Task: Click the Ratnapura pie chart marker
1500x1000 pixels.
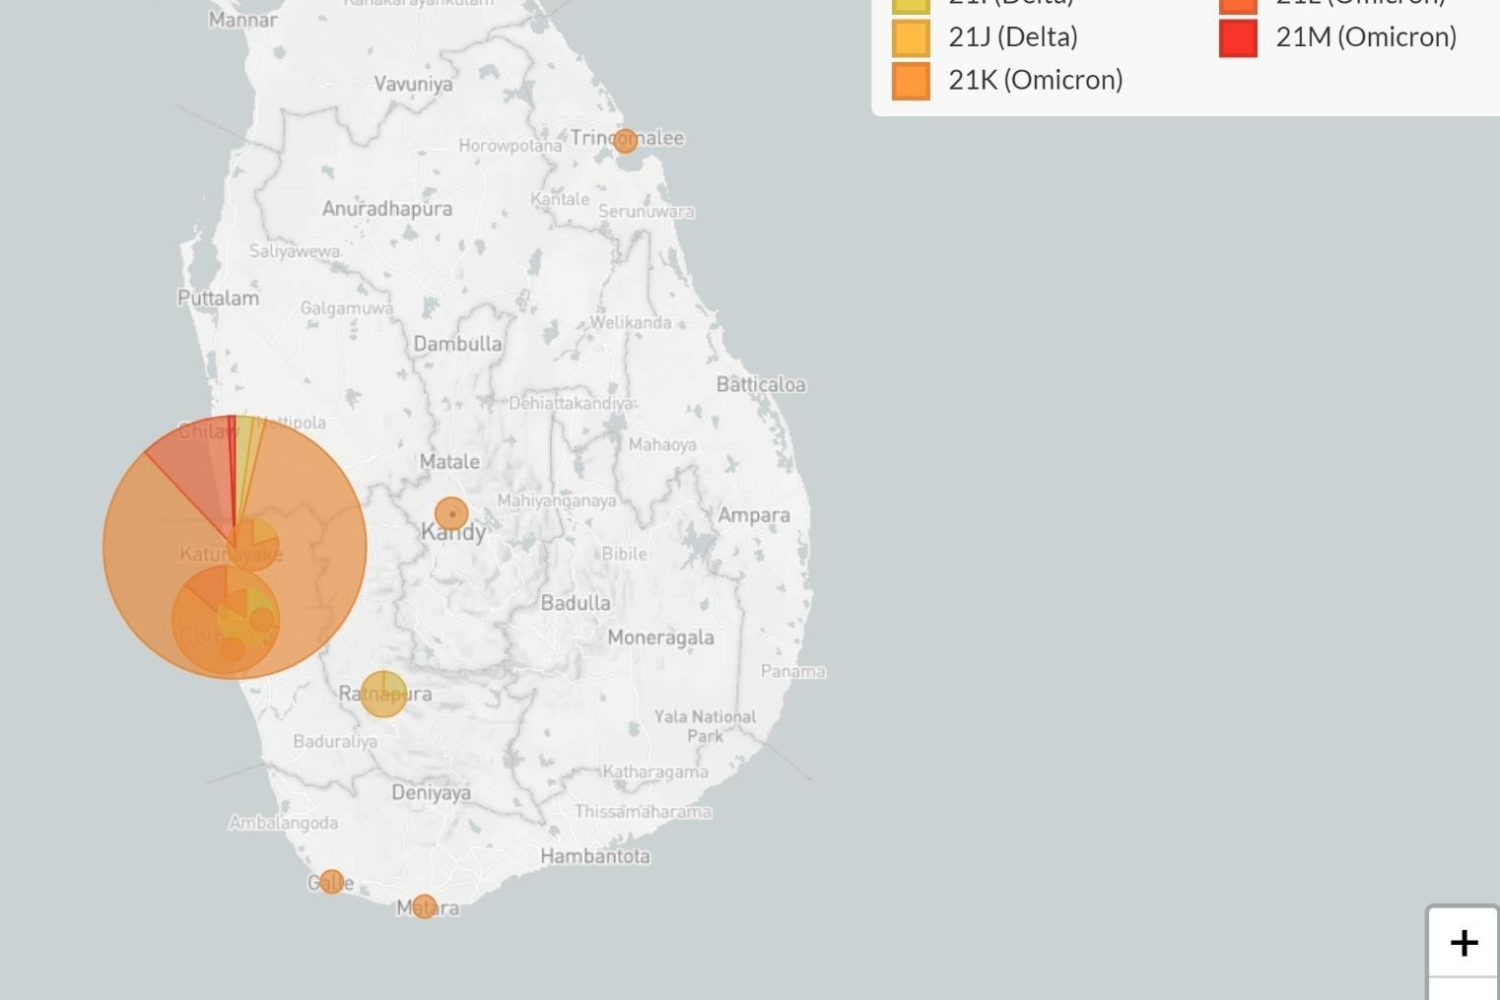Action: 383,694
